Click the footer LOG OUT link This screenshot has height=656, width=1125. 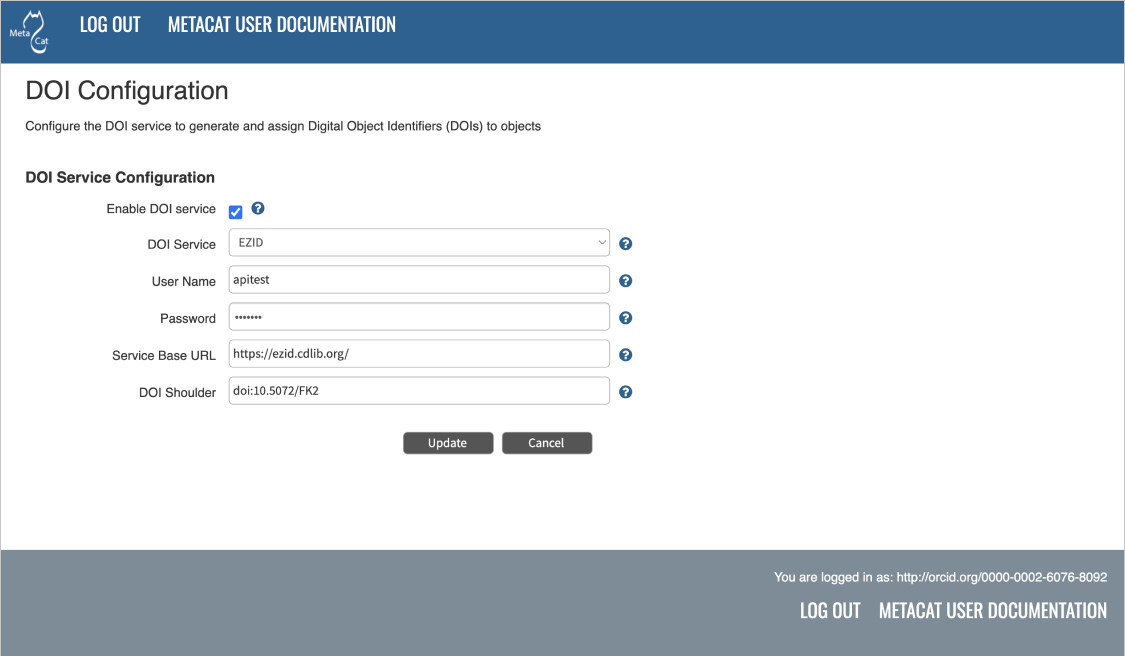(x=830, y=611)
